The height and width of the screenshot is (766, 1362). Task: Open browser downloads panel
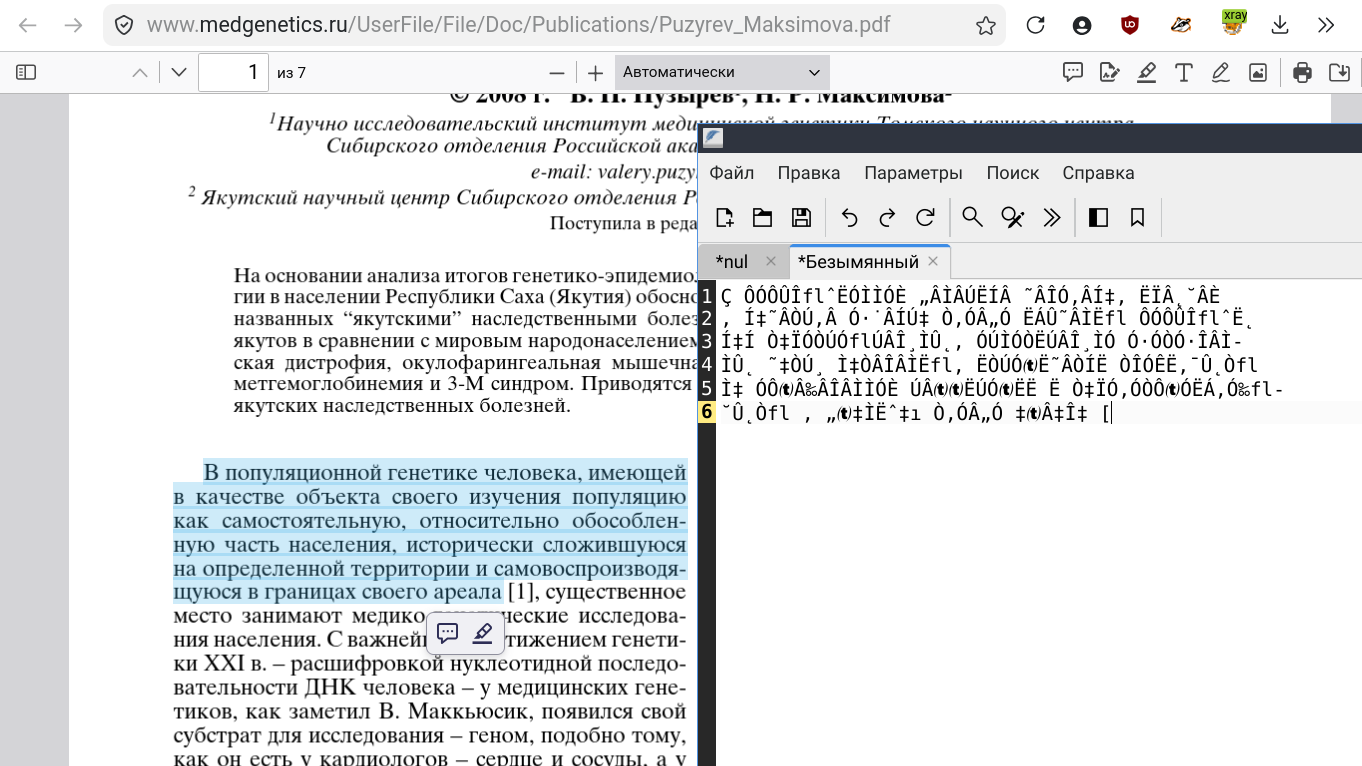click(1280, 25)
